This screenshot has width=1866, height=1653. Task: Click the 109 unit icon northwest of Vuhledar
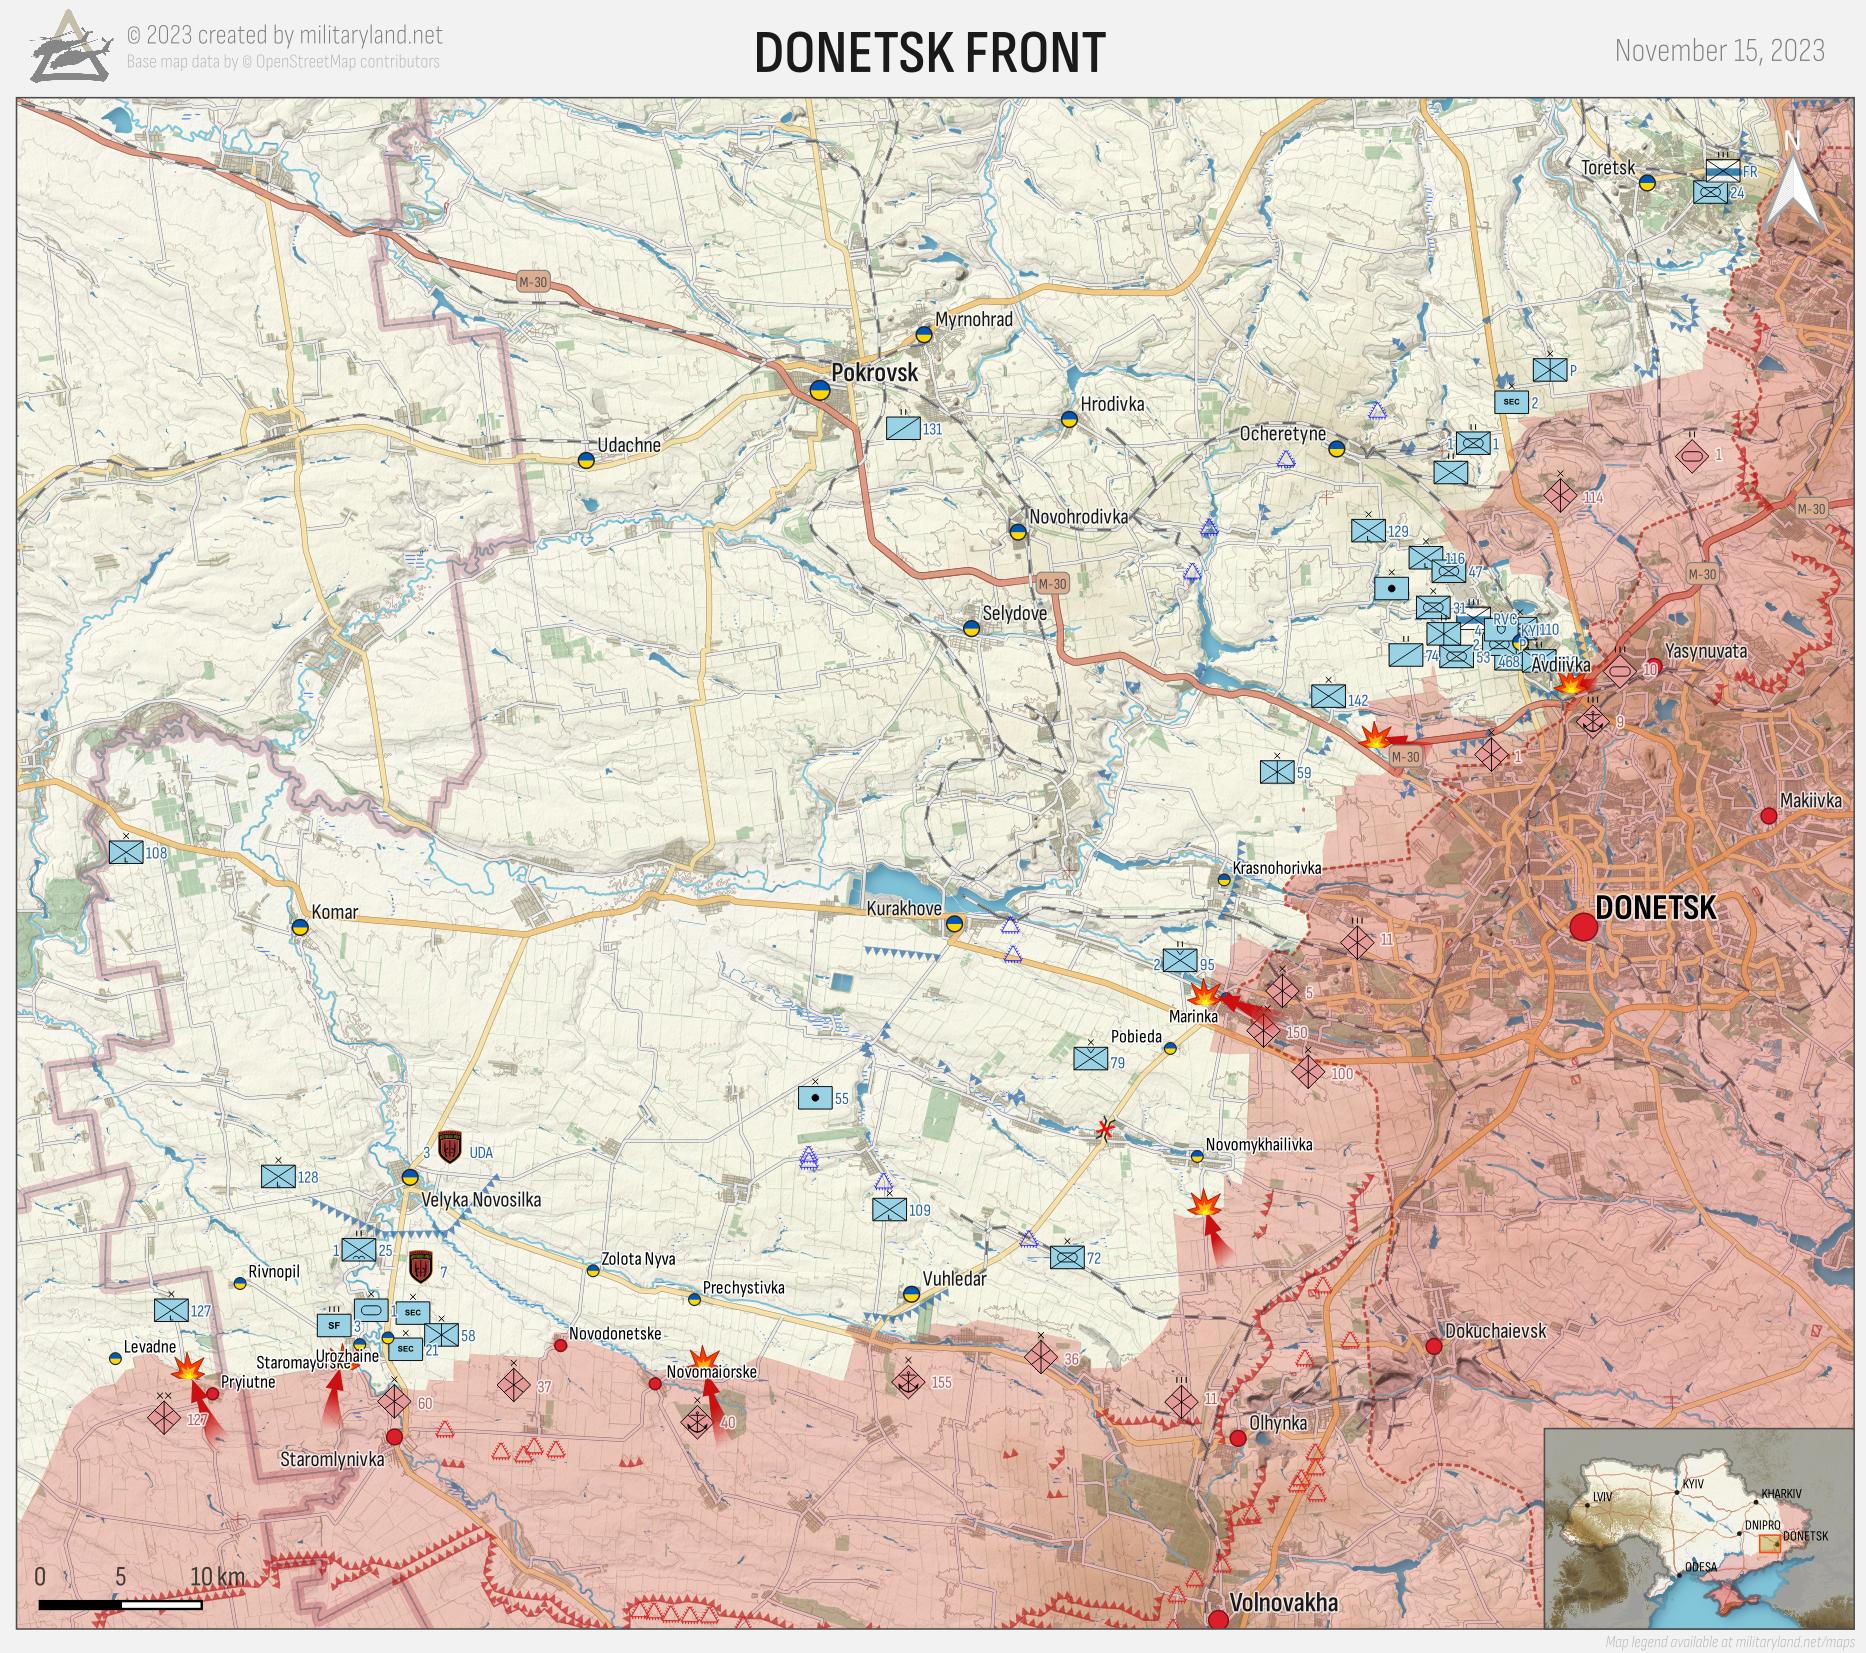888,1209
